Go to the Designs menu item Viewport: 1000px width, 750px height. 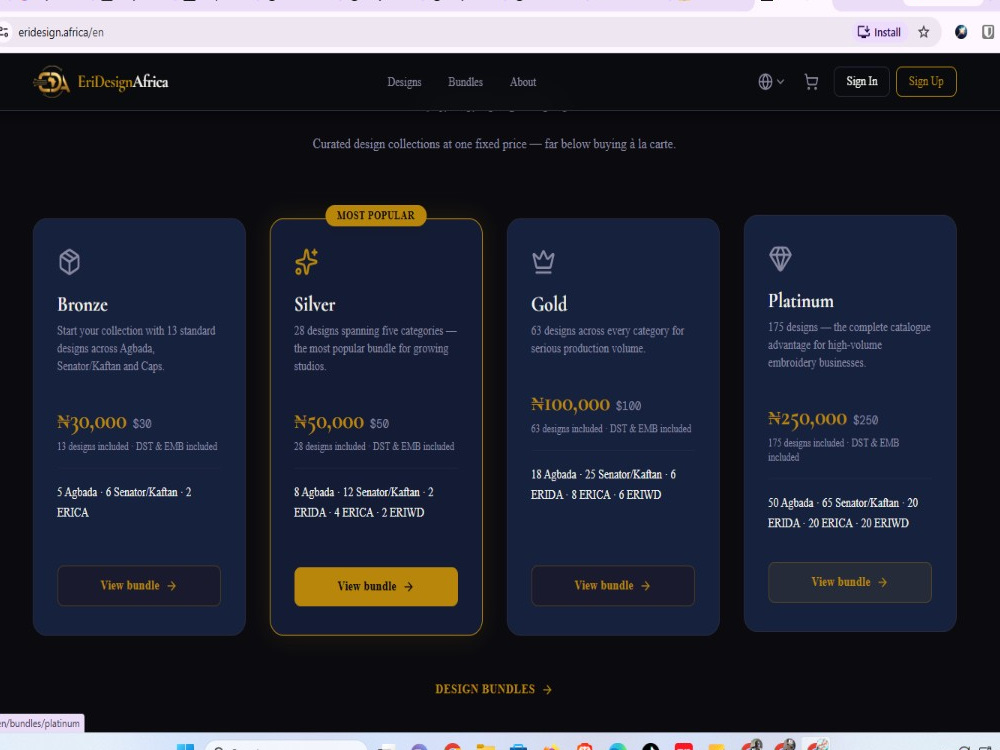404,82
